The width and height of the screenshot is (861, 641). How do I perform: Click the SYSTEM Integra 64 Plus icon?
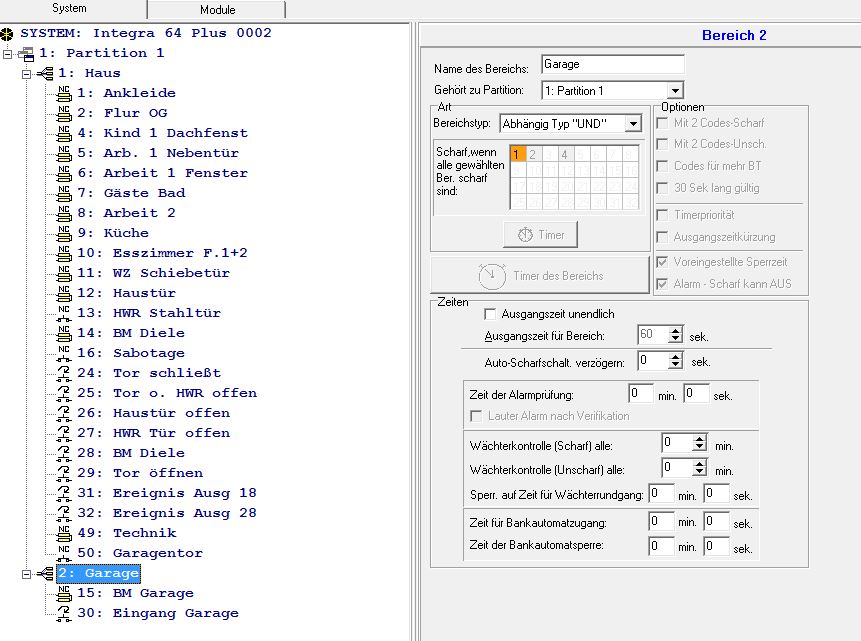tap(9, 33)
